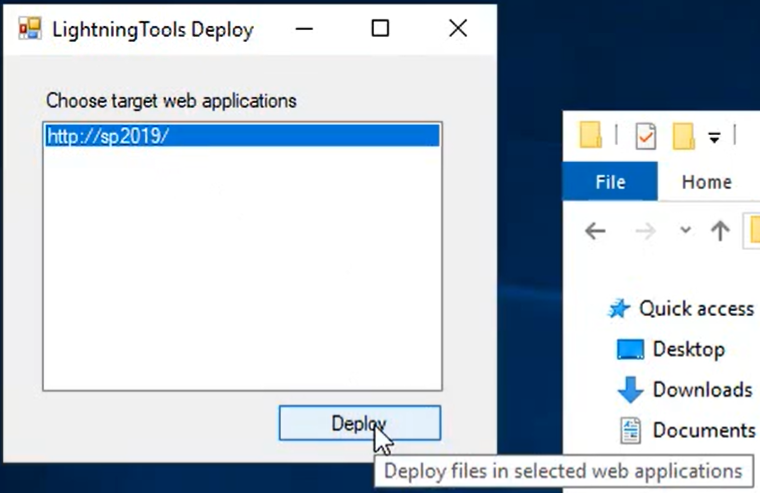This screenshot has height=493, width=760.
Task: Open Downloads in the navigation pane
Action: pyautogui.click(x=702, y=389)
